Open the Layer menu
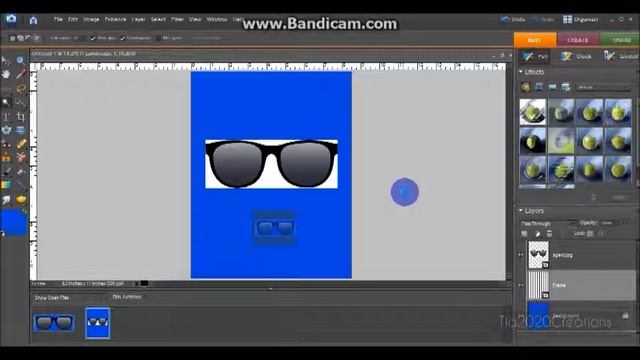 pos(138,19)
